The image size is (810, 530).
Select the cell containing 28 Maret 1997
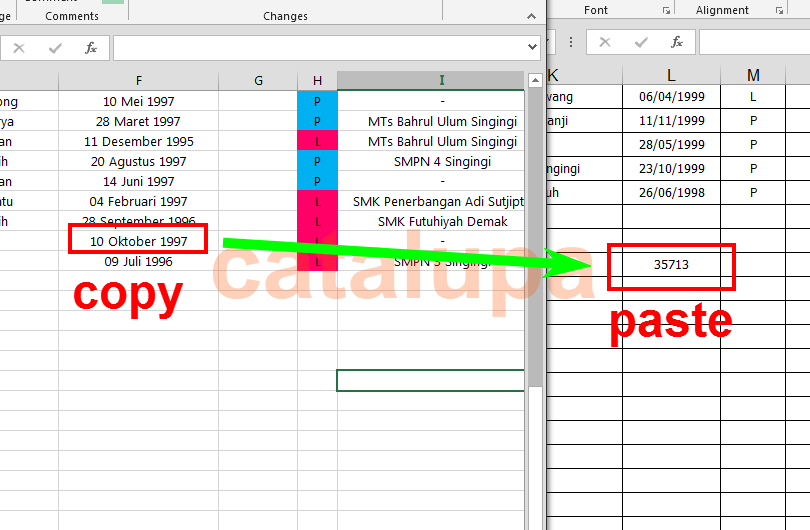click(138, 121)
